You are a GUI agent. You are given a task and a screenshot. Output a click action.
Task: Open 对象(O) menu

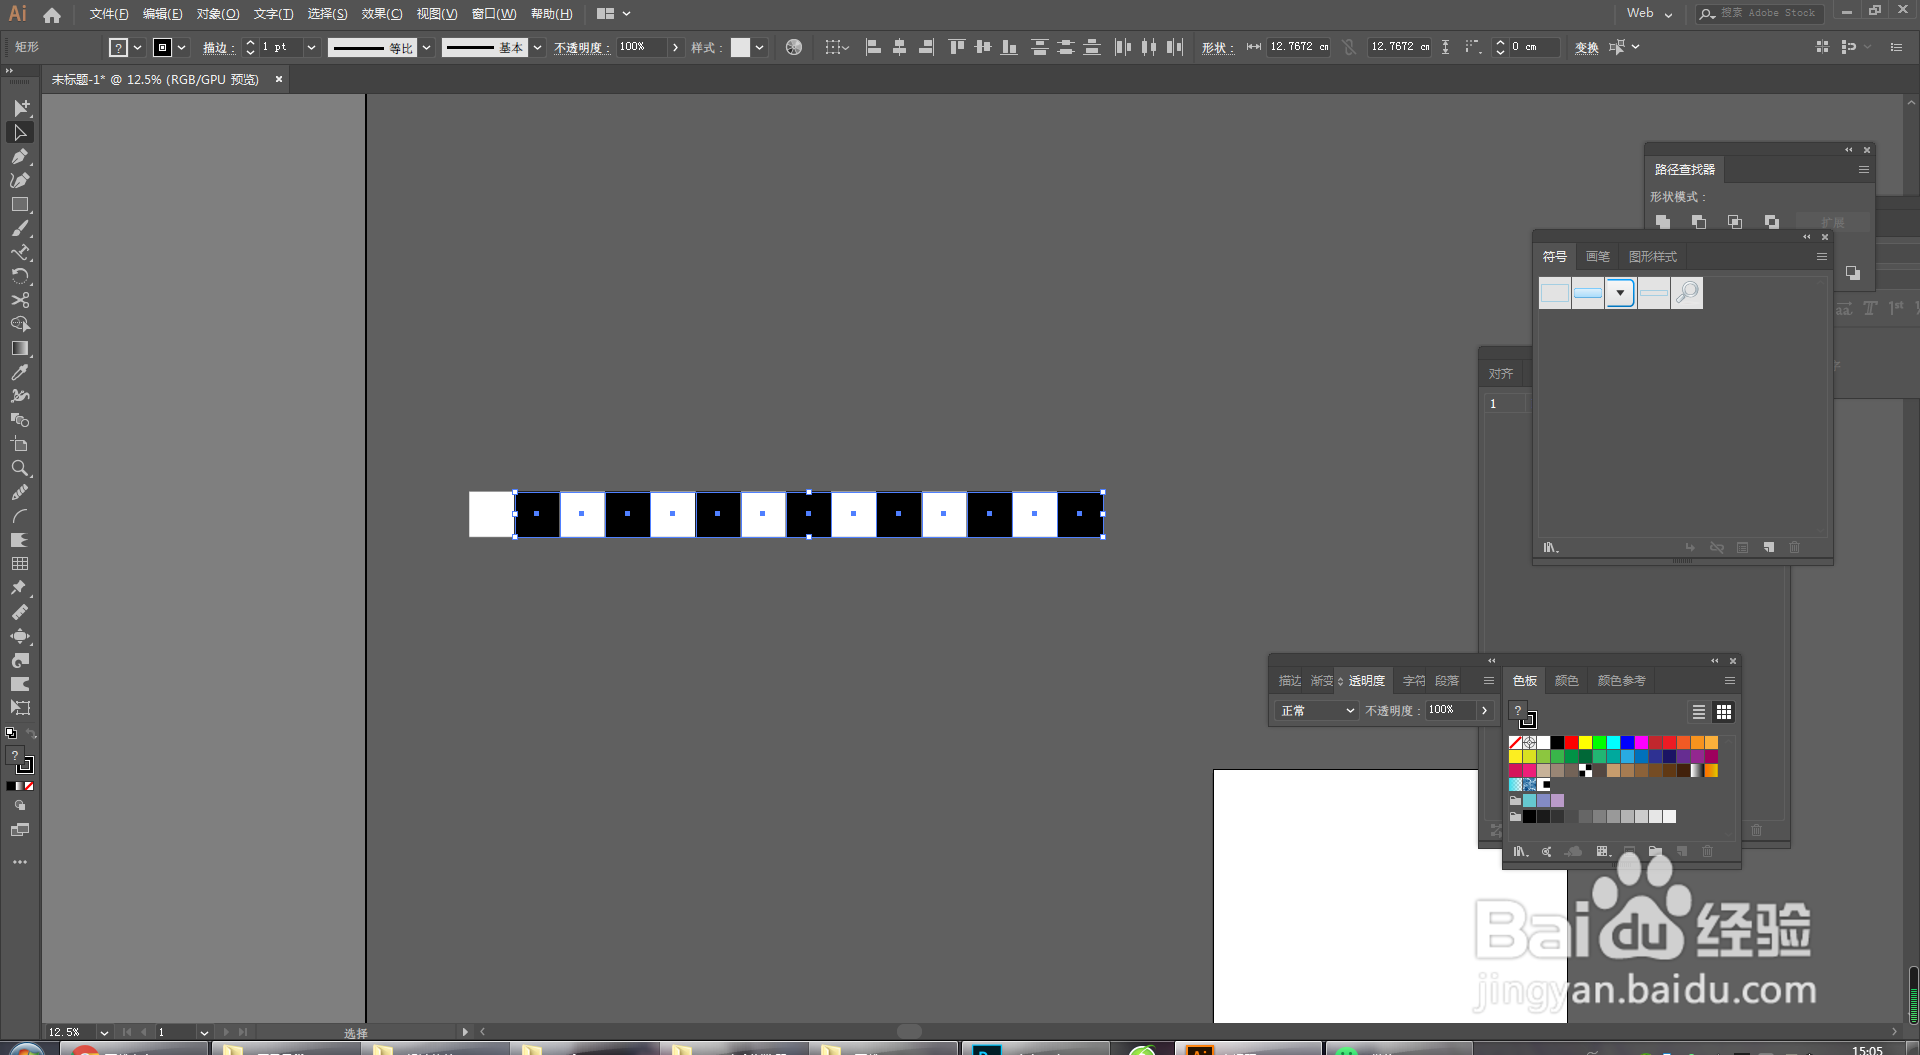point(218,14)
